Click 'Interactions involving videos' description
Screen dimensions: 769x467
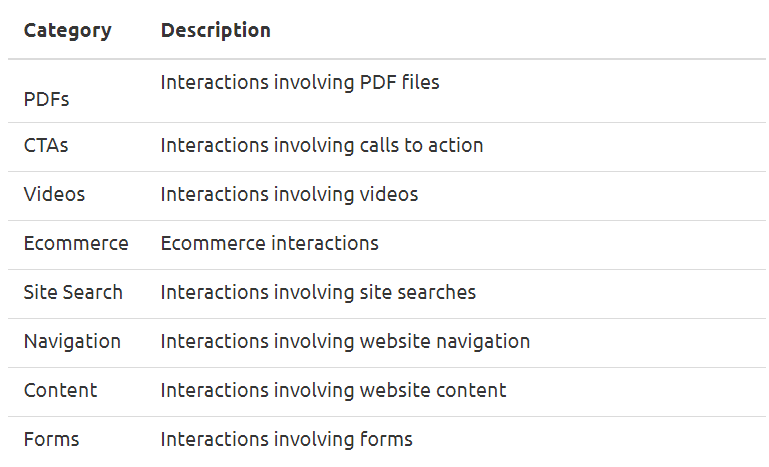click(x=289, y=195)
